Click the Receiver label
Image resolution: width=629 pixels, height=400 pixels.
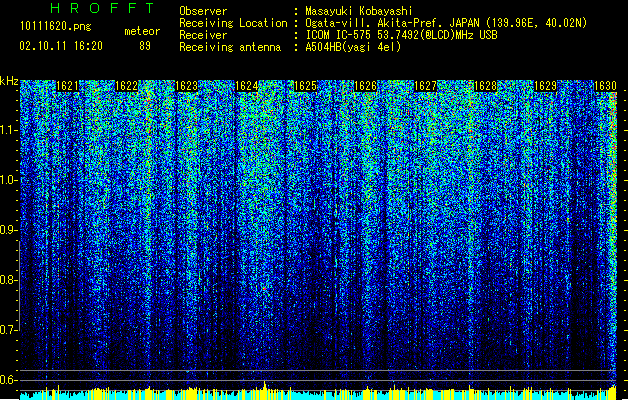pos(203,35)
